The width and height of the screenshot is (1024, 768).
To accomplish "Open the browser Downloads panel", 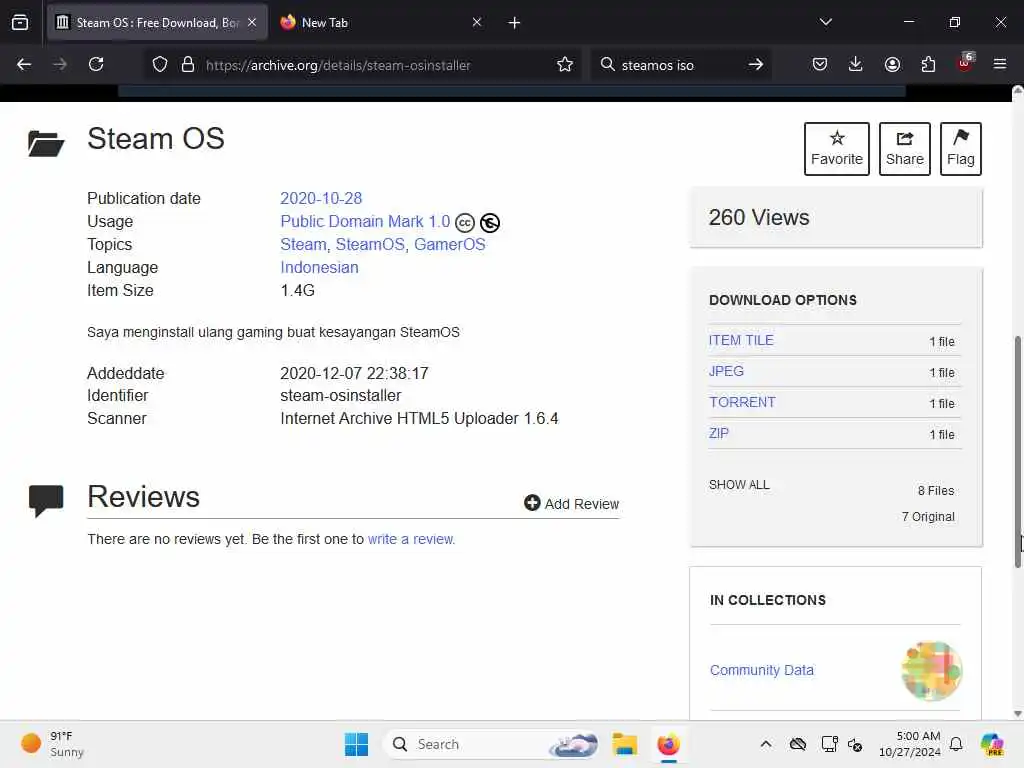I will (x=856, y=64).
